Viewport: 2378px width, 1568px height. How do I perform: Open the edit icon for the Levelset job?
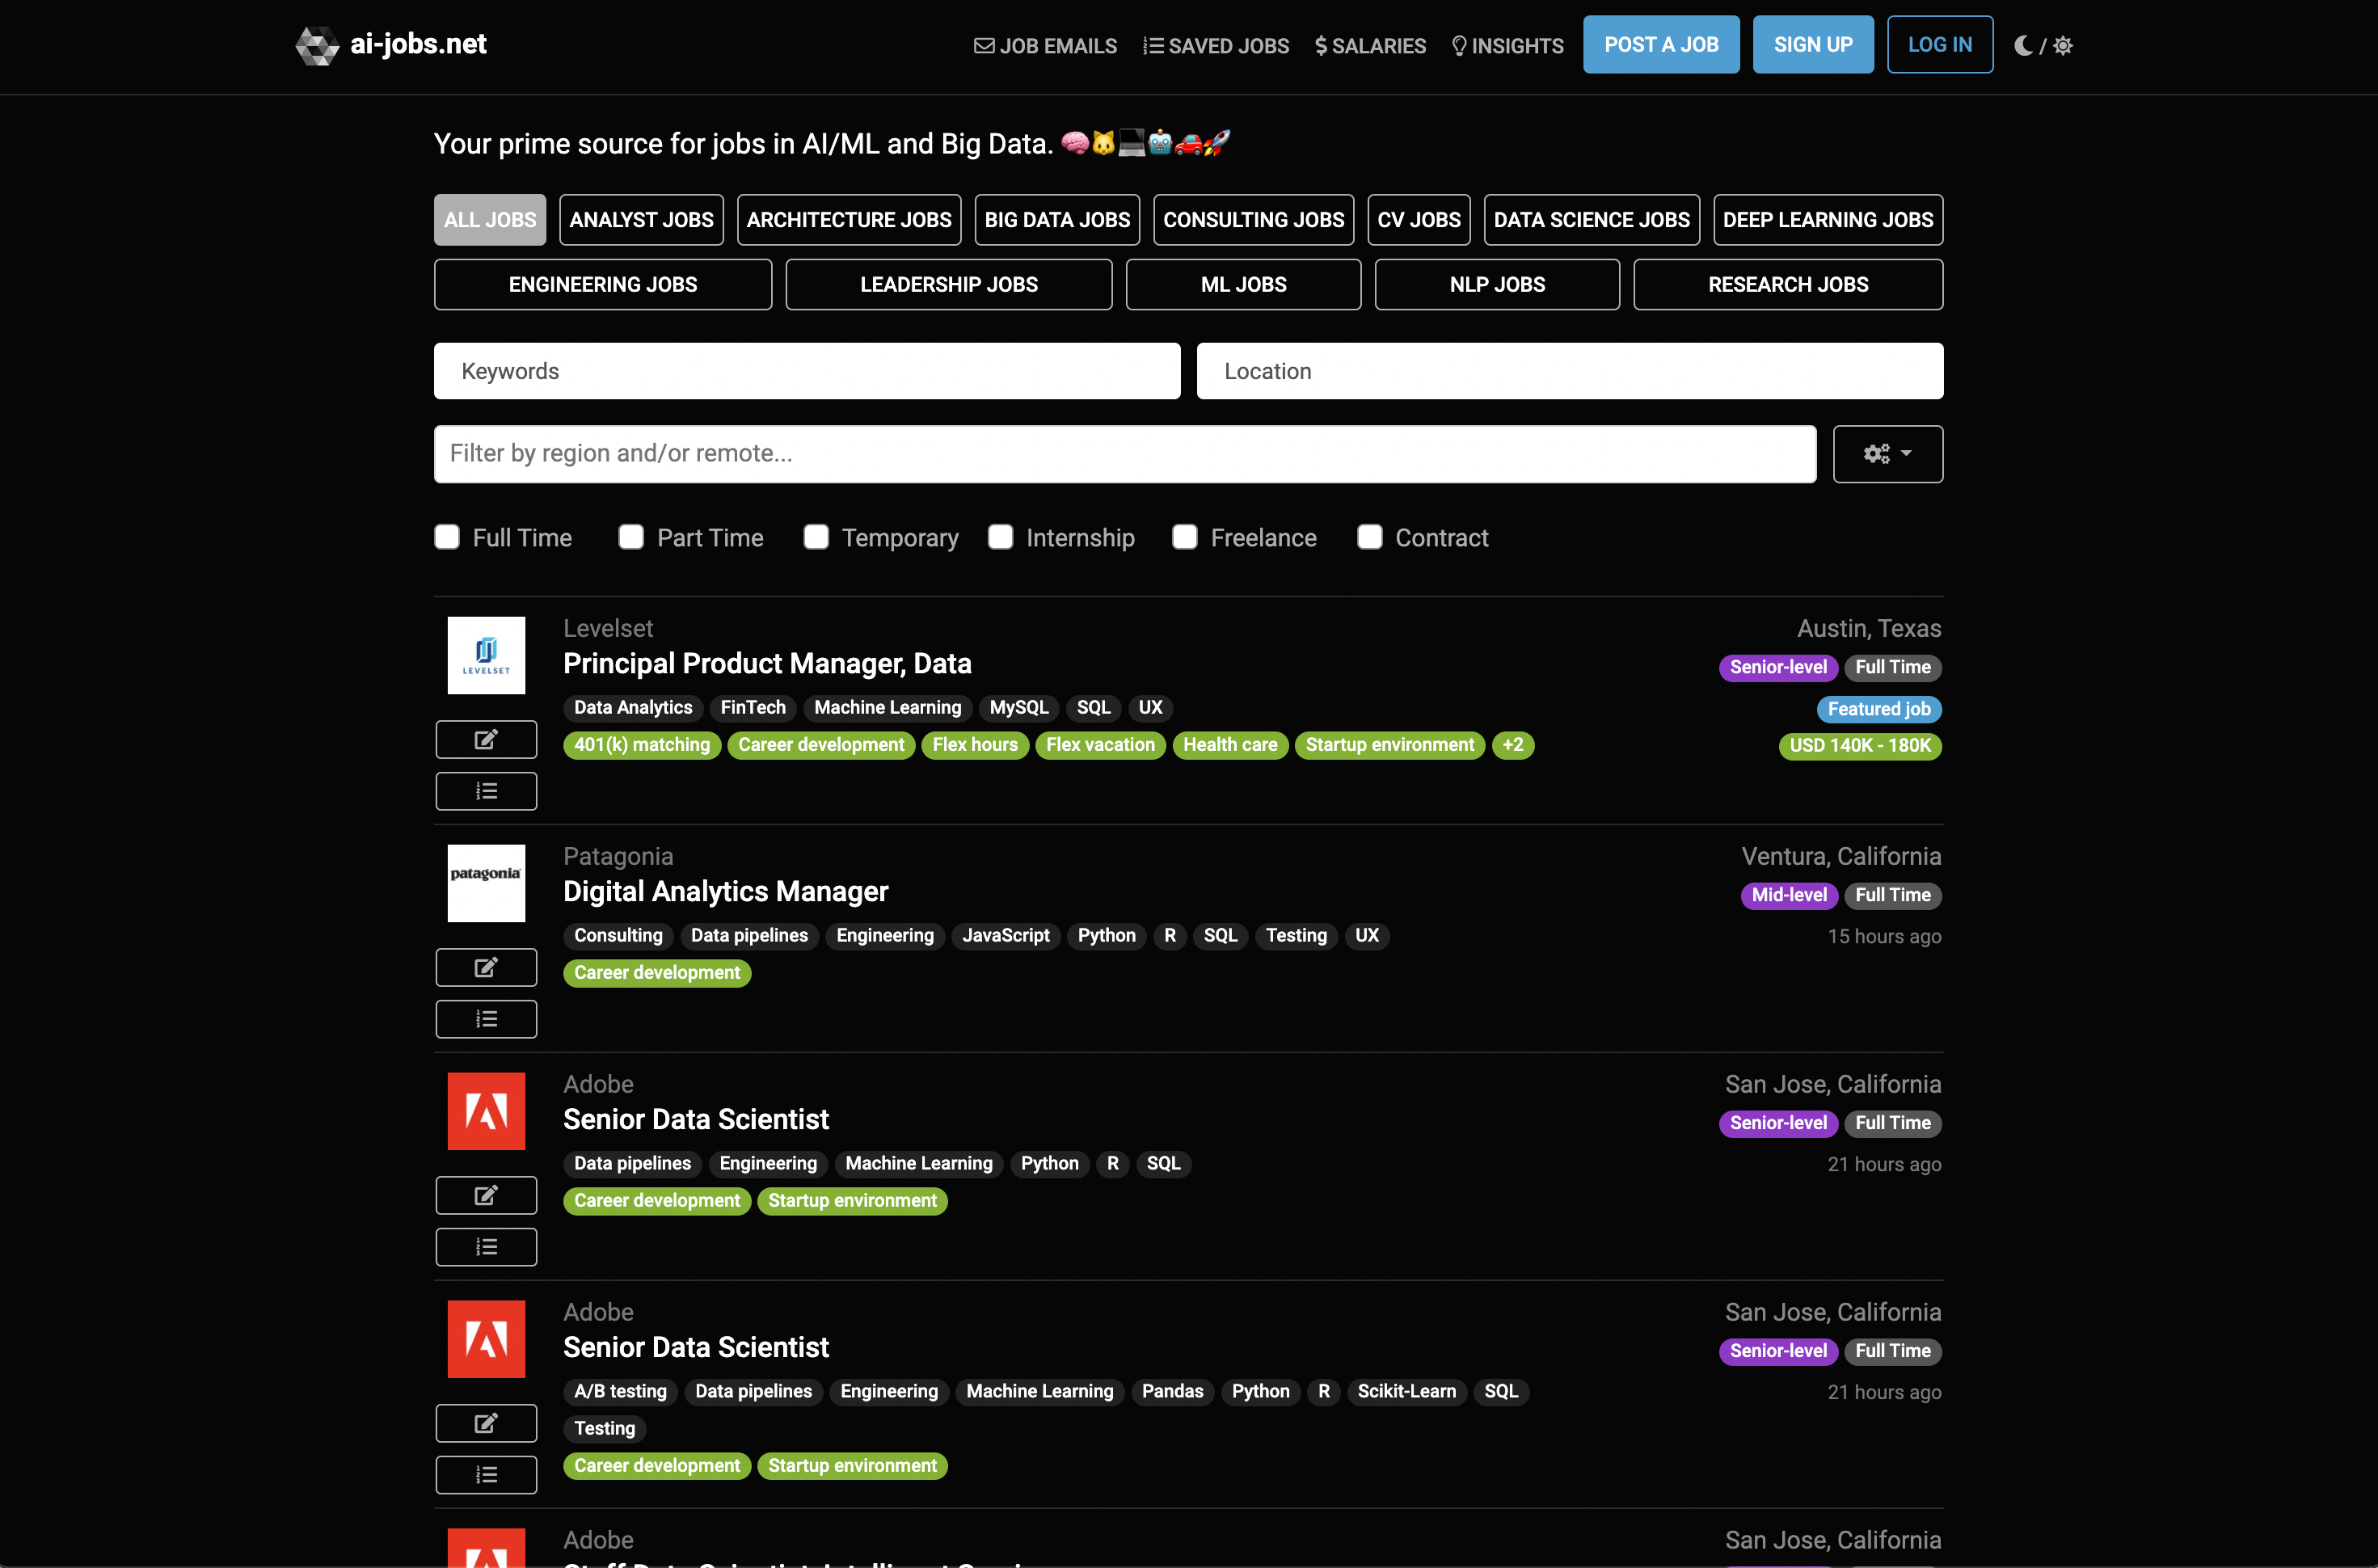(486, 739)
